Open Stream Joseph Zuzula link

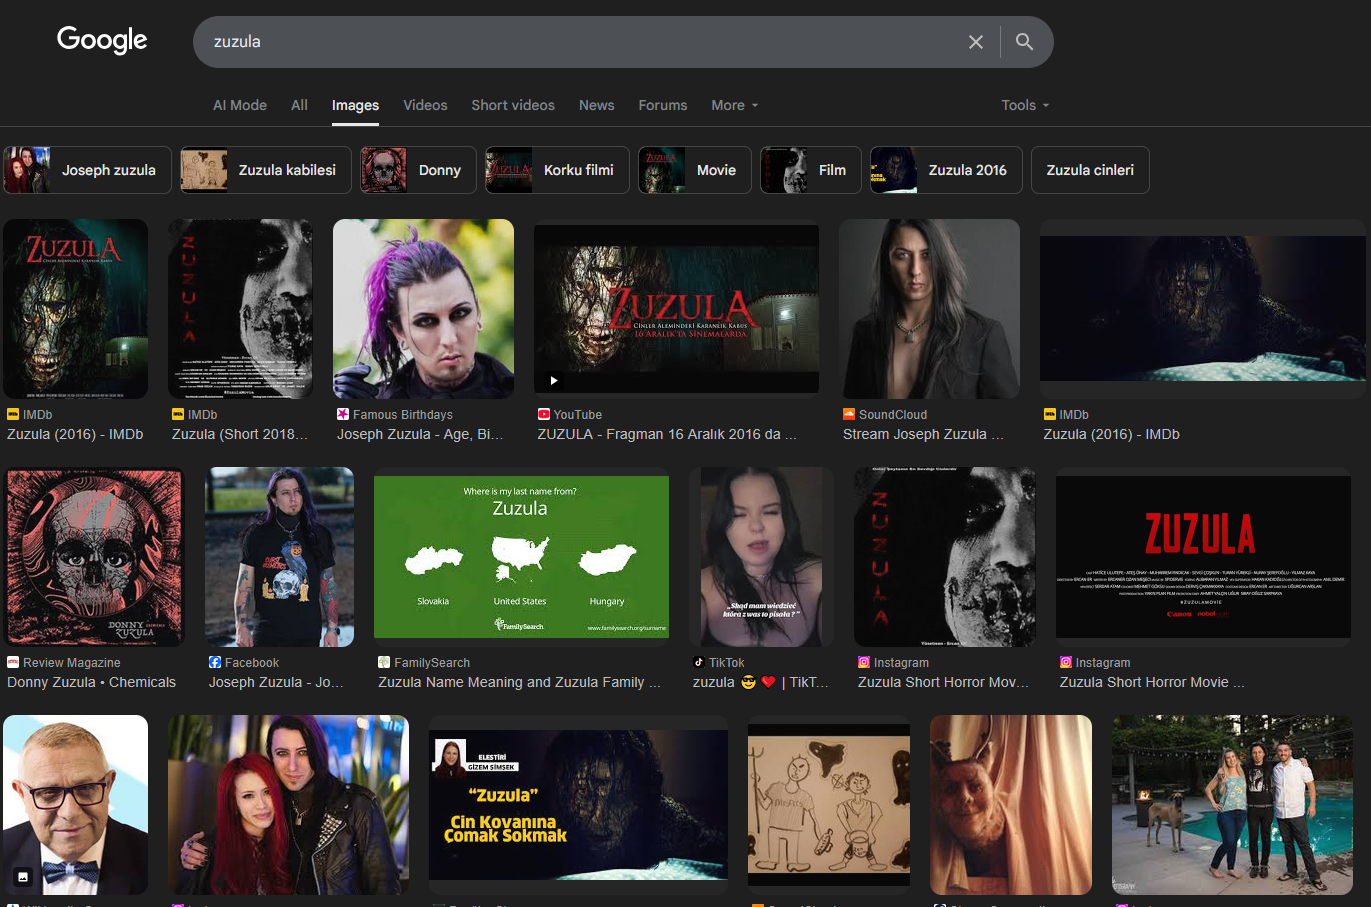(x=923, y=434)
